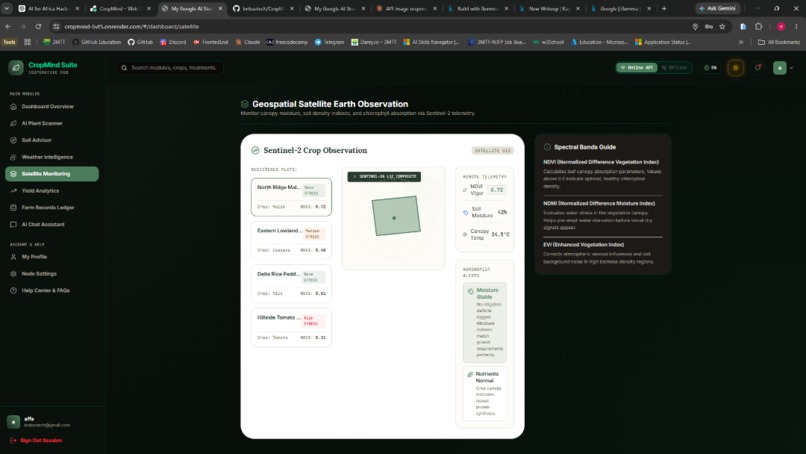Switch to Offline mode toggle
Screen dimensions: 806x454
tap(674, 67)
